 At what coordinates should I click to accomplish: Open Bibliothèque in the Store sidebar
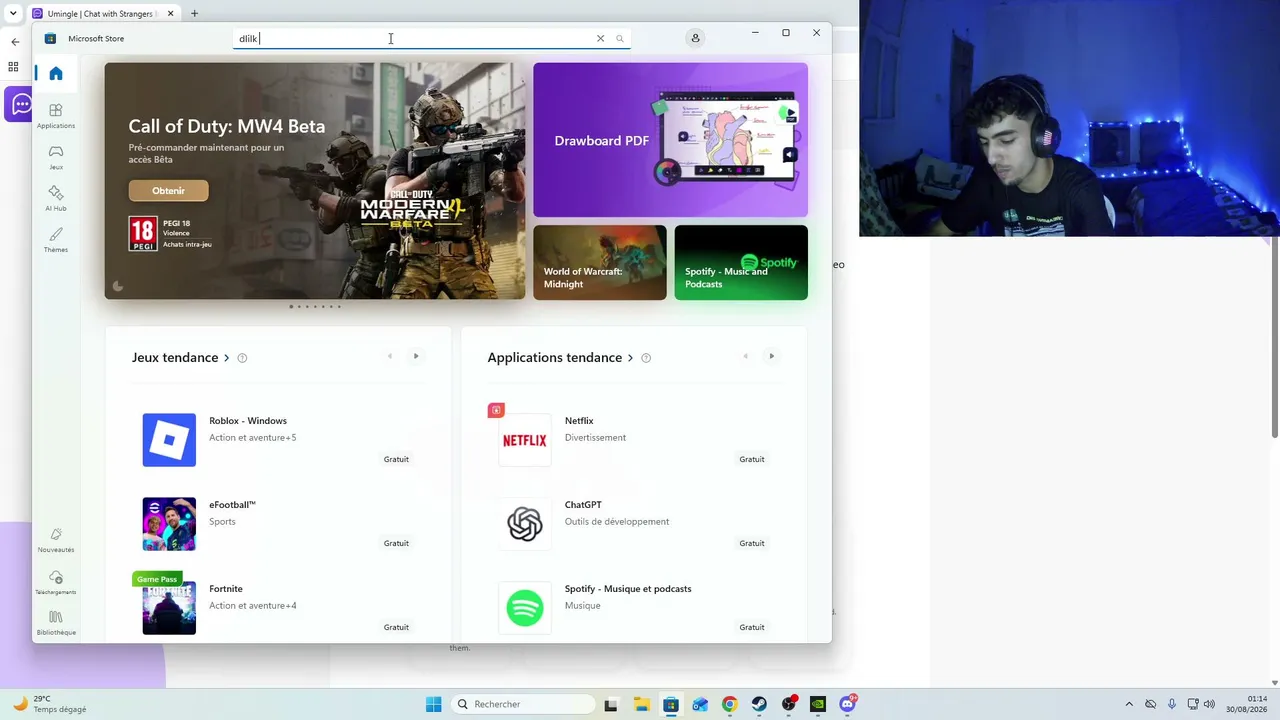(x=56, y=623)
